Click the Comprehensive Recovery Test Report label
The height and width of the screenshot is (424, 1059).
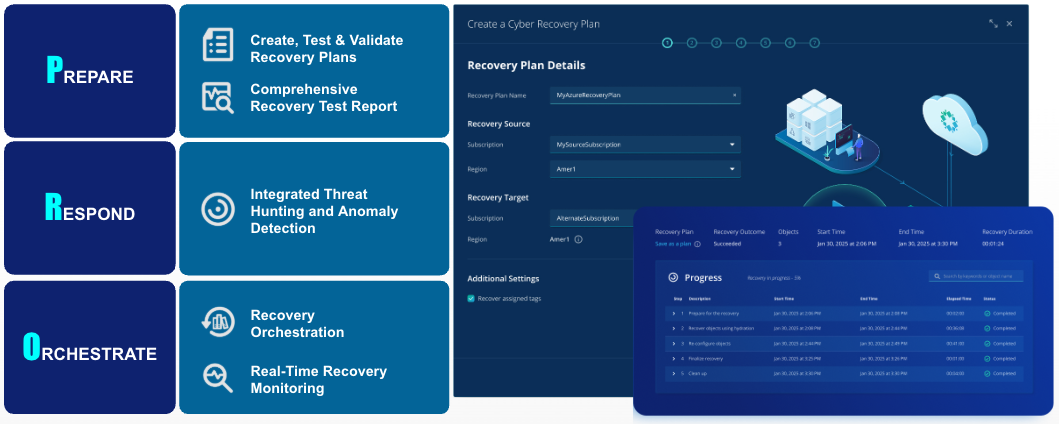pyautogui.click(x=324, y=98)
